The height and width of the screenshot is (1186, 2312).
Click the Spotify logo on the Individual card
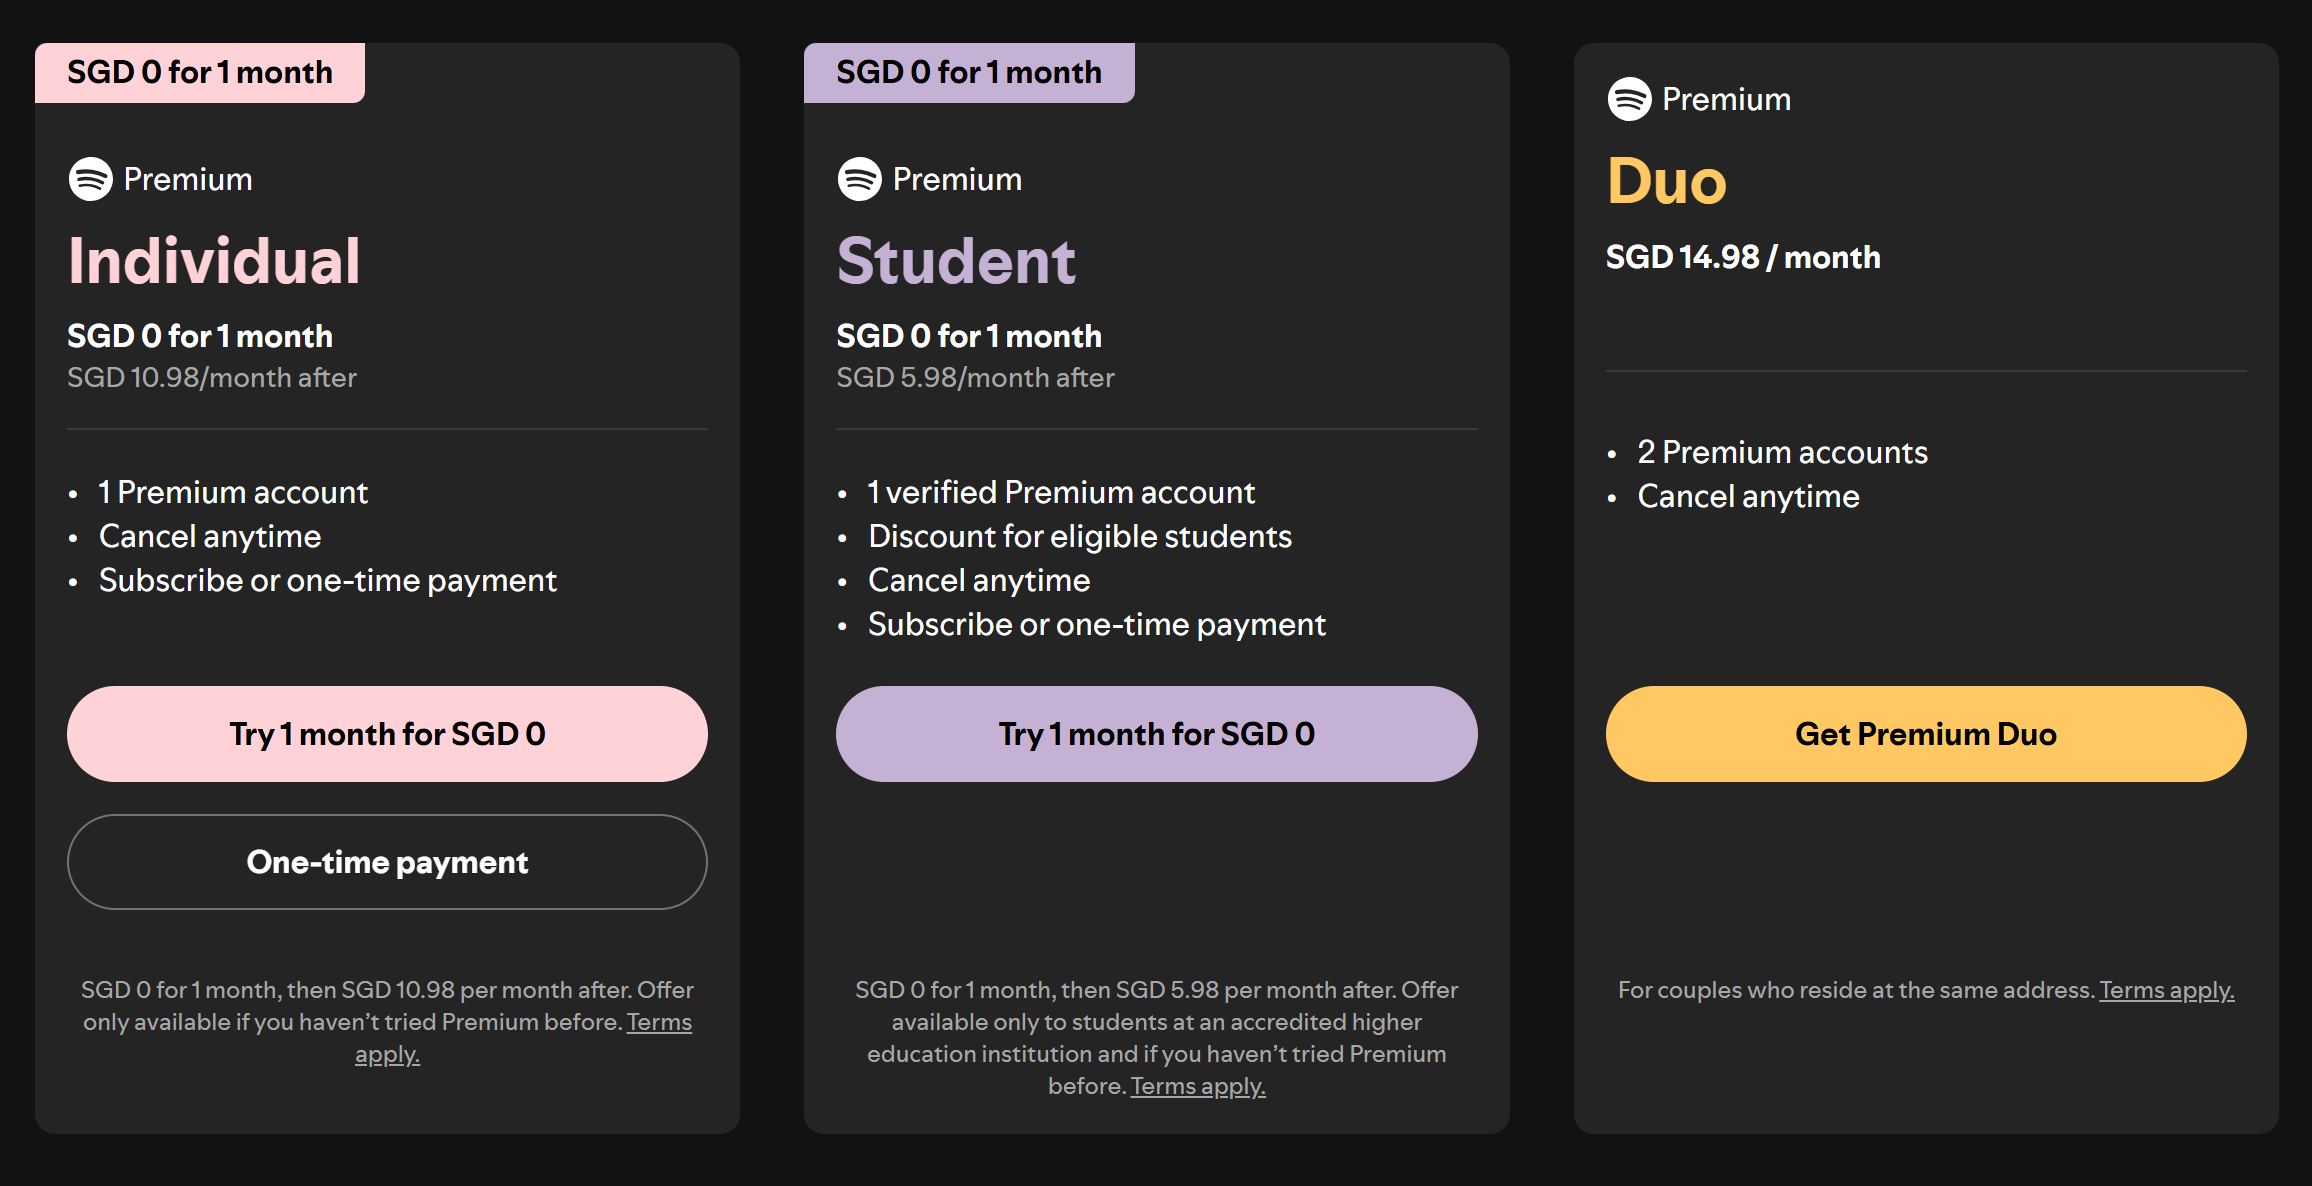pyautogui.click(x=92, y=179)
